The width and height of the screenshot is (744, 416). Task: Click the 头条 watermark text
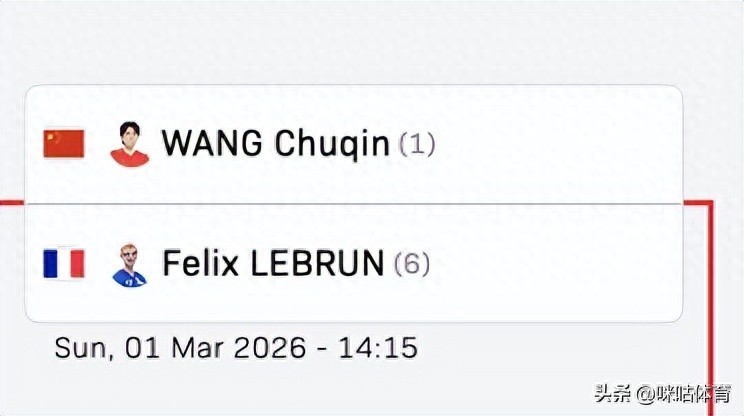616,393
